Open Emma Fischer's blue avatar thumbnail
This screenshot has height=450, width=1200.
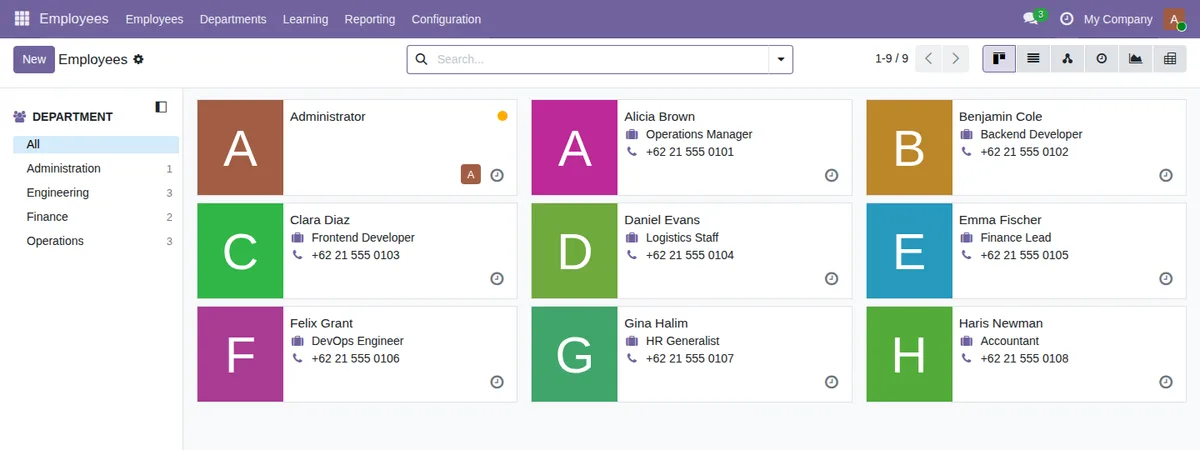(x=909, y=250)
